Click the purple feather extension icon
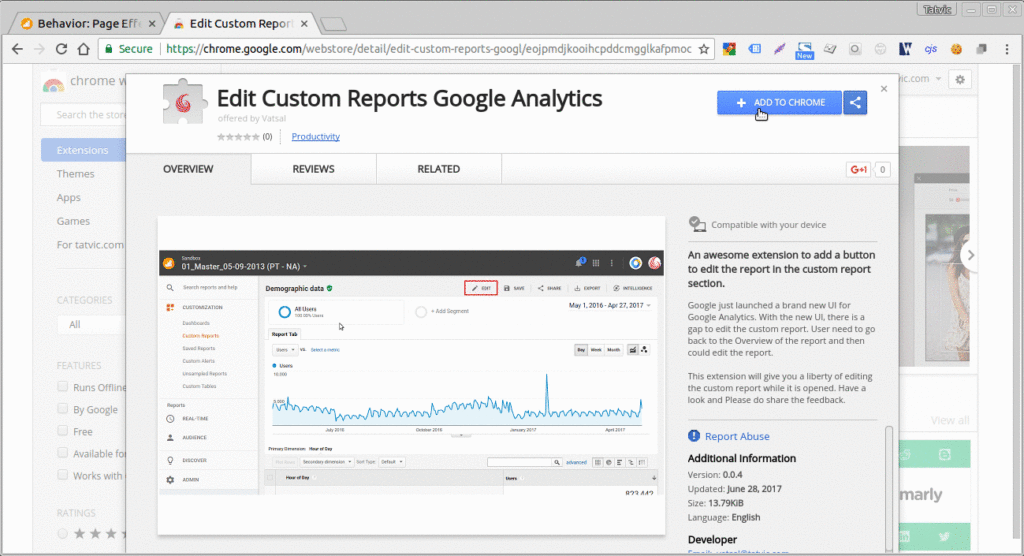Screen dimensions: 1024x556 click(779, 49)
